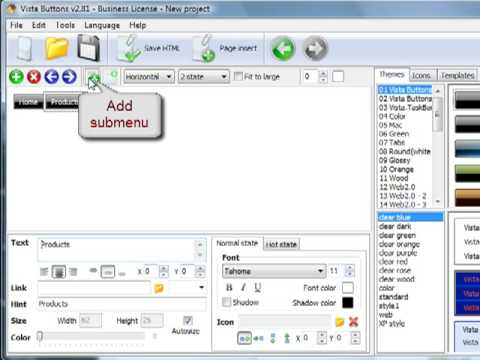
Task: Click the Add submenu icon
Action: tap(94, 77)
